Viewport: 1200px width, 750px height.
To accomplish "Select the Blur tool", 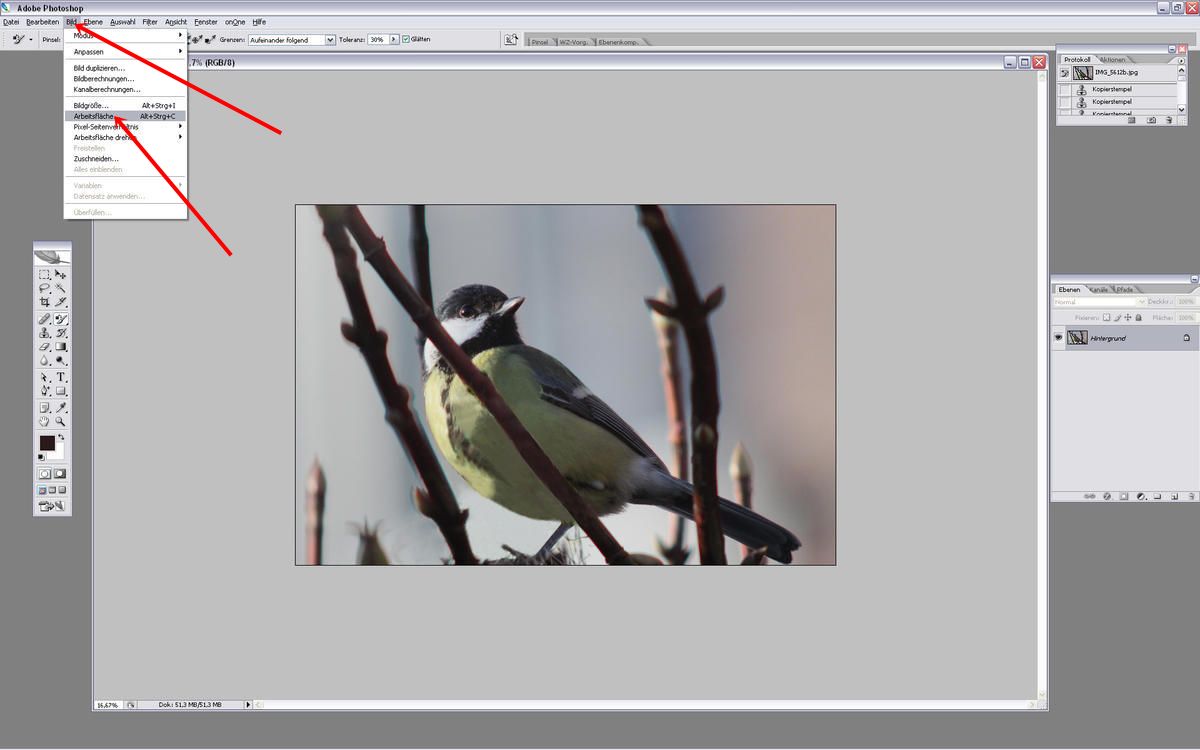I will click(x=44, y=360).
